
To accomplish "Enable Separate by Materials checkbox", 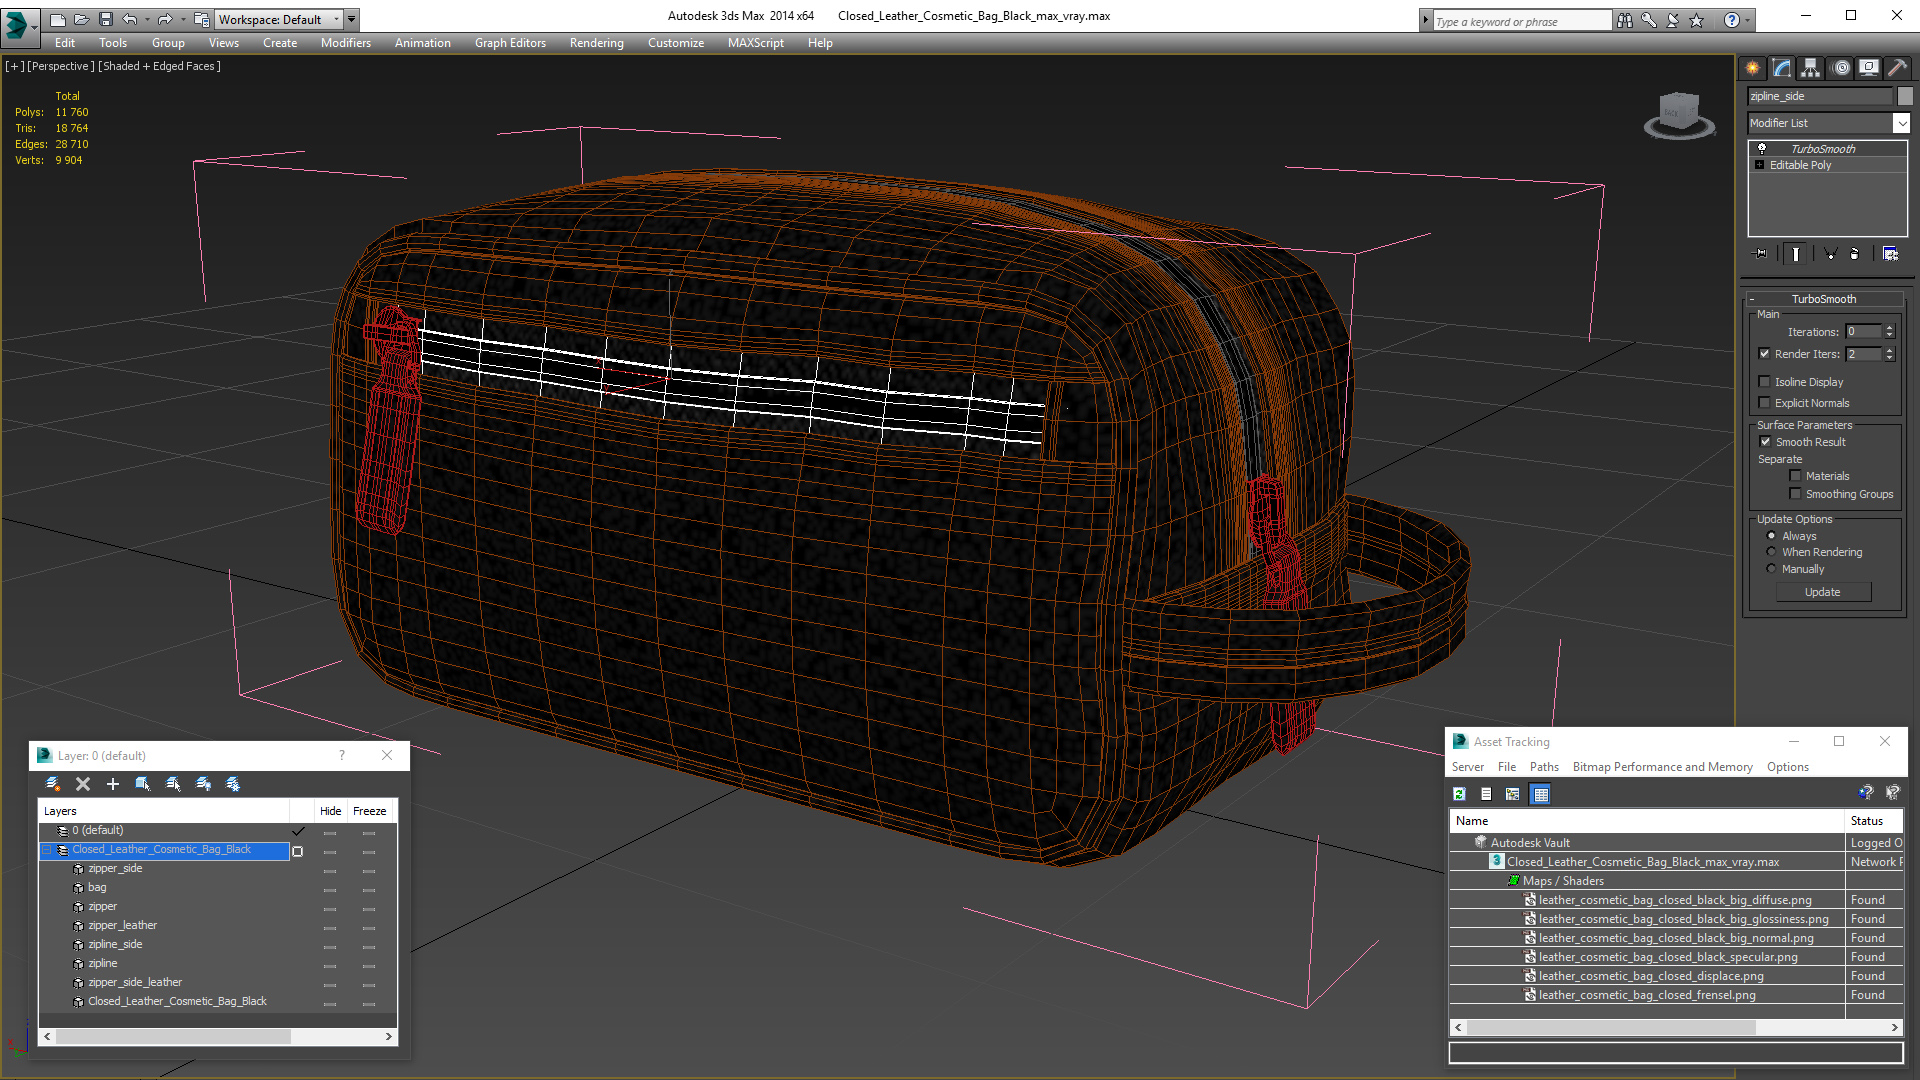I will click(1795, 475).
